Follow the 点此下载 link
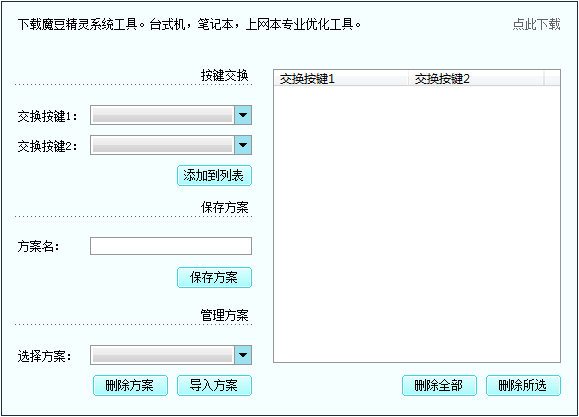 tap(537, 24)
